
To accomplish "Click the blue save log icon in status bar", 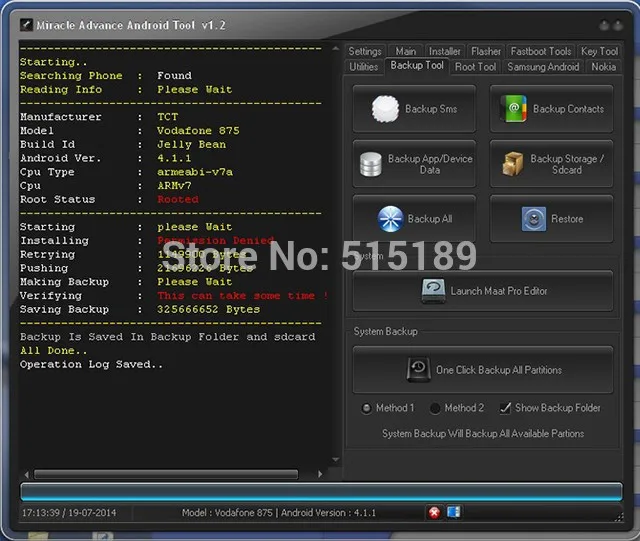I will tap(453, 512).
